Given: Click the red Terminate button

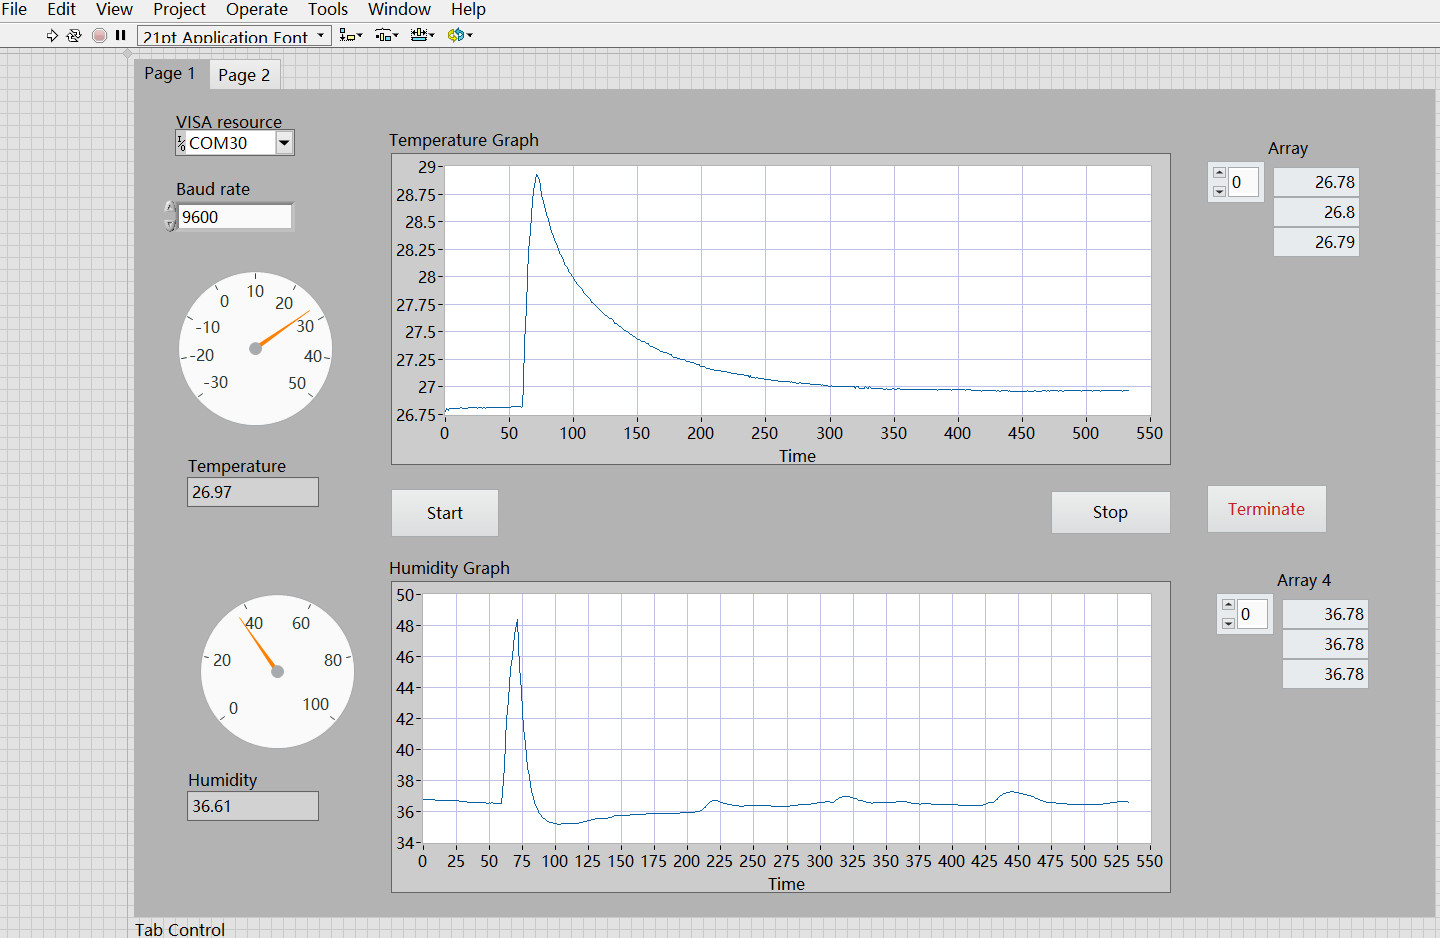Looking at the screenshot, I should tap(1266, 509).
